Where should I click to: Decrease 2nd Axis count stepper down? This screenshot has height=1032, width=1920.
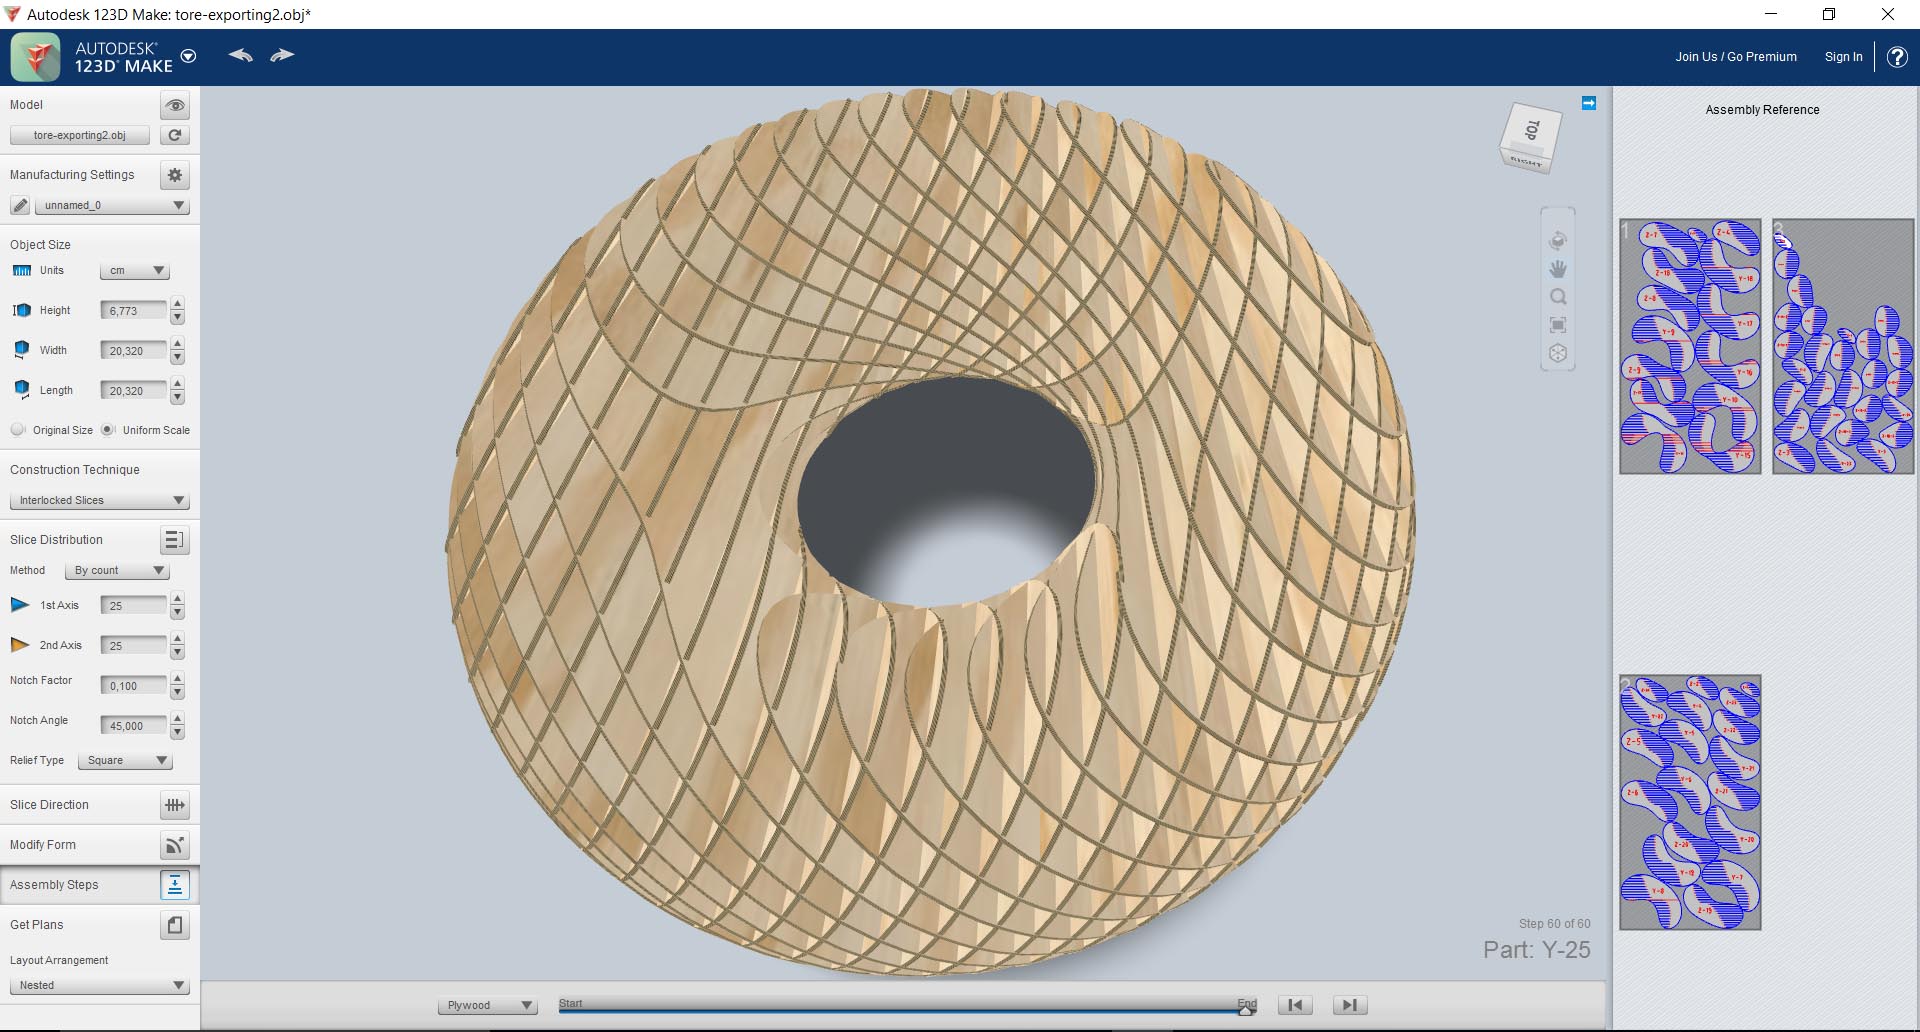tap(177, 653)
